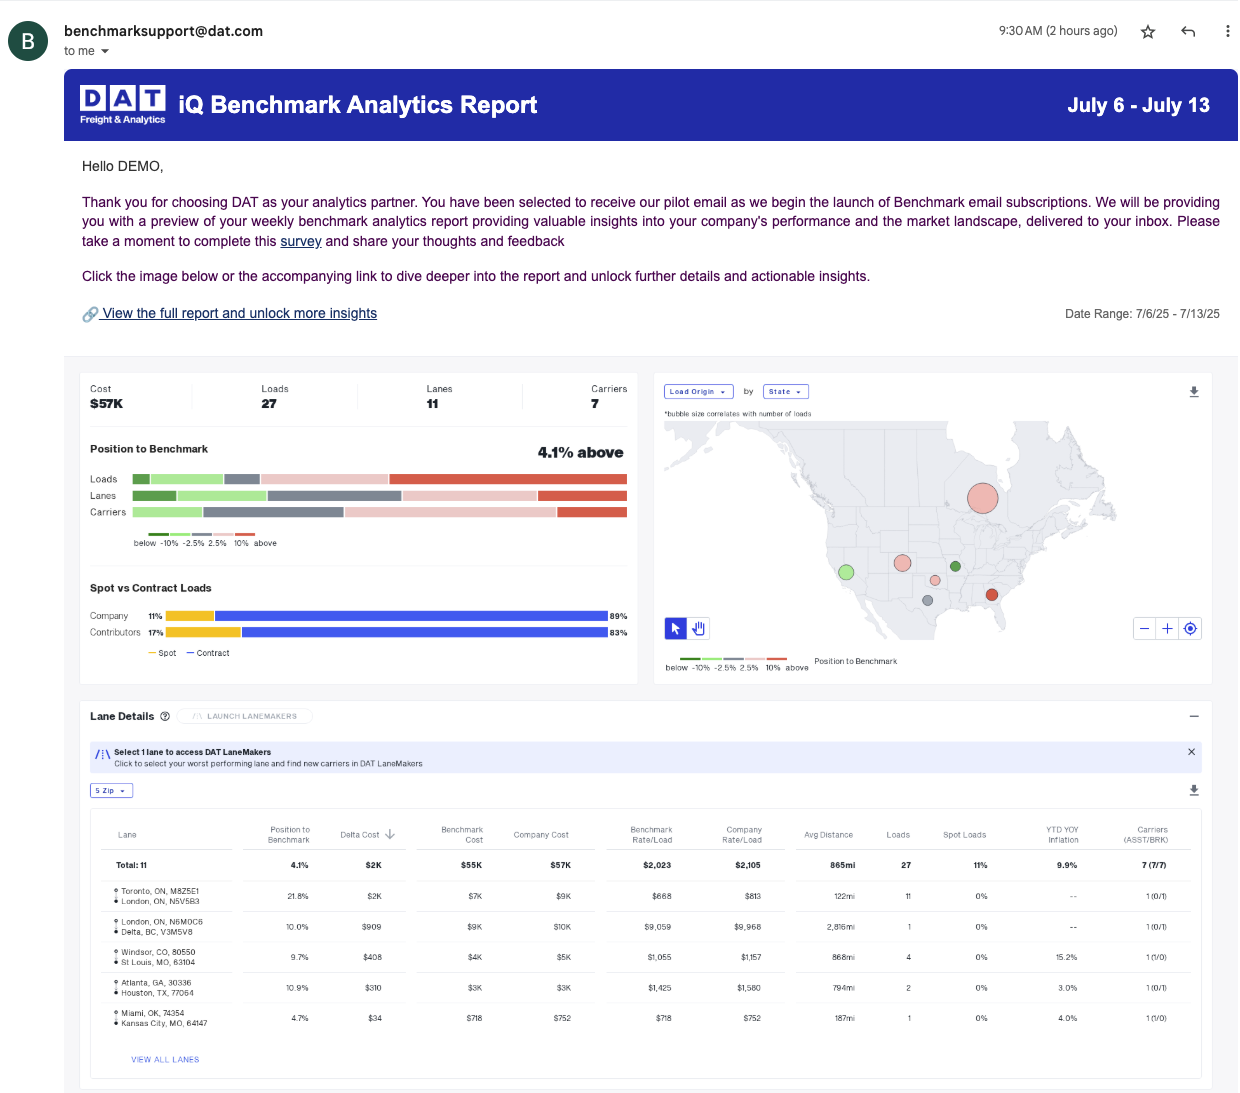Open the State grouping dropdown

pyautogui.click(x=785, y=392)
